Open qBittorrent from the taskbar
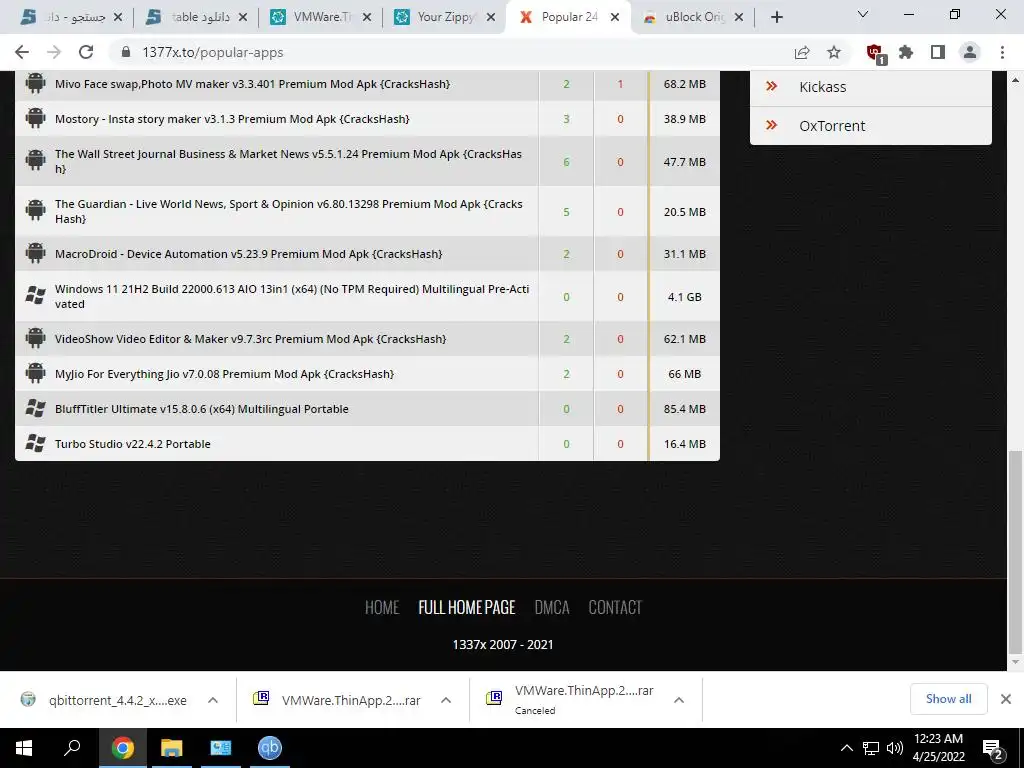This screenshot has width=1024, height=768. (x=270, y=748)
